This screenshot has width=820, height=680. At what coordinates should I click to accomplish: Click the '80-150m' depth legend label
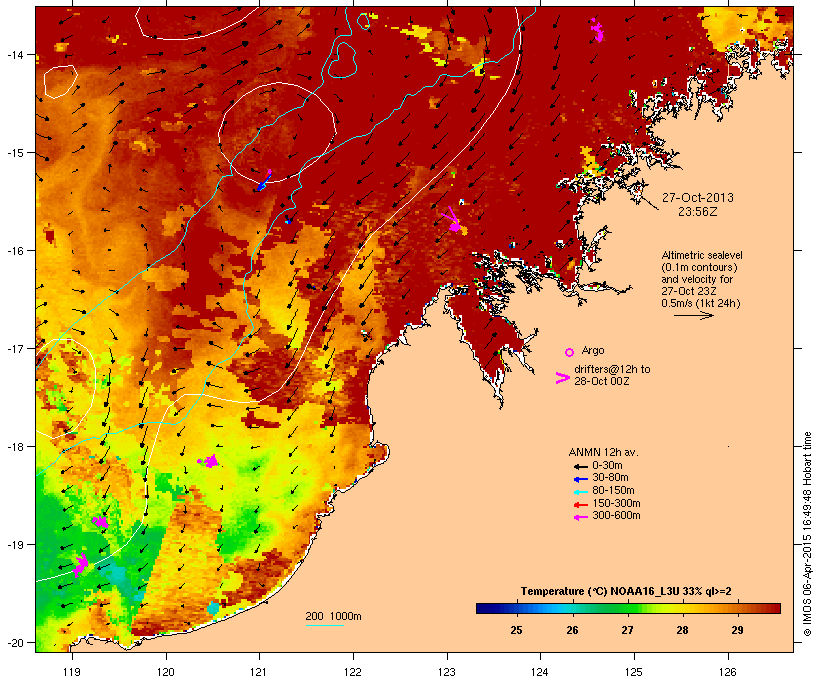coord(613,491)
